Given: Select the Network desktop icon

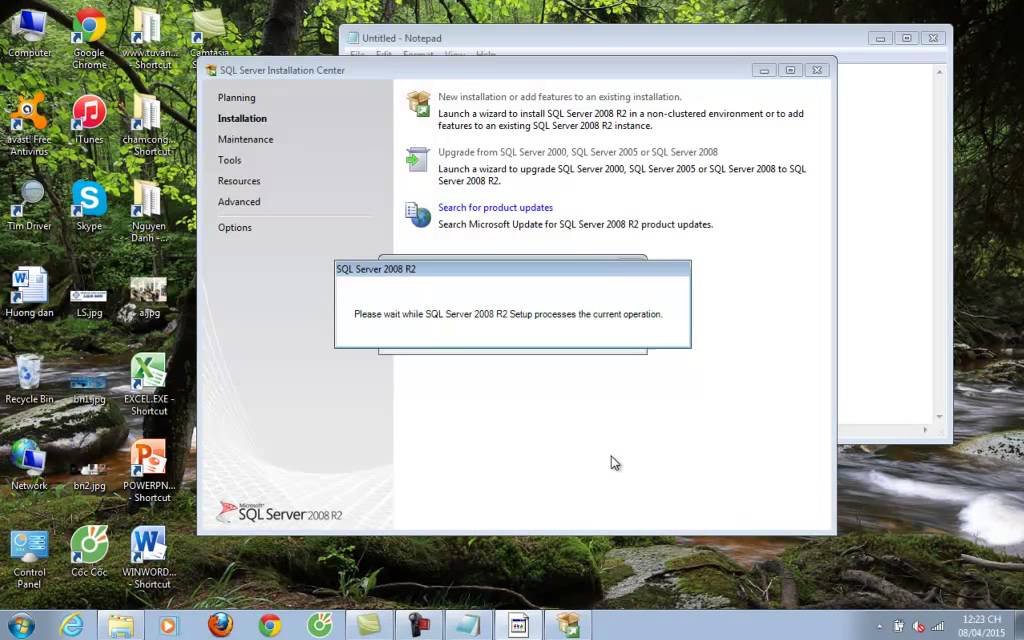Looking at the screenshot, I should click(x=29, y=465).
